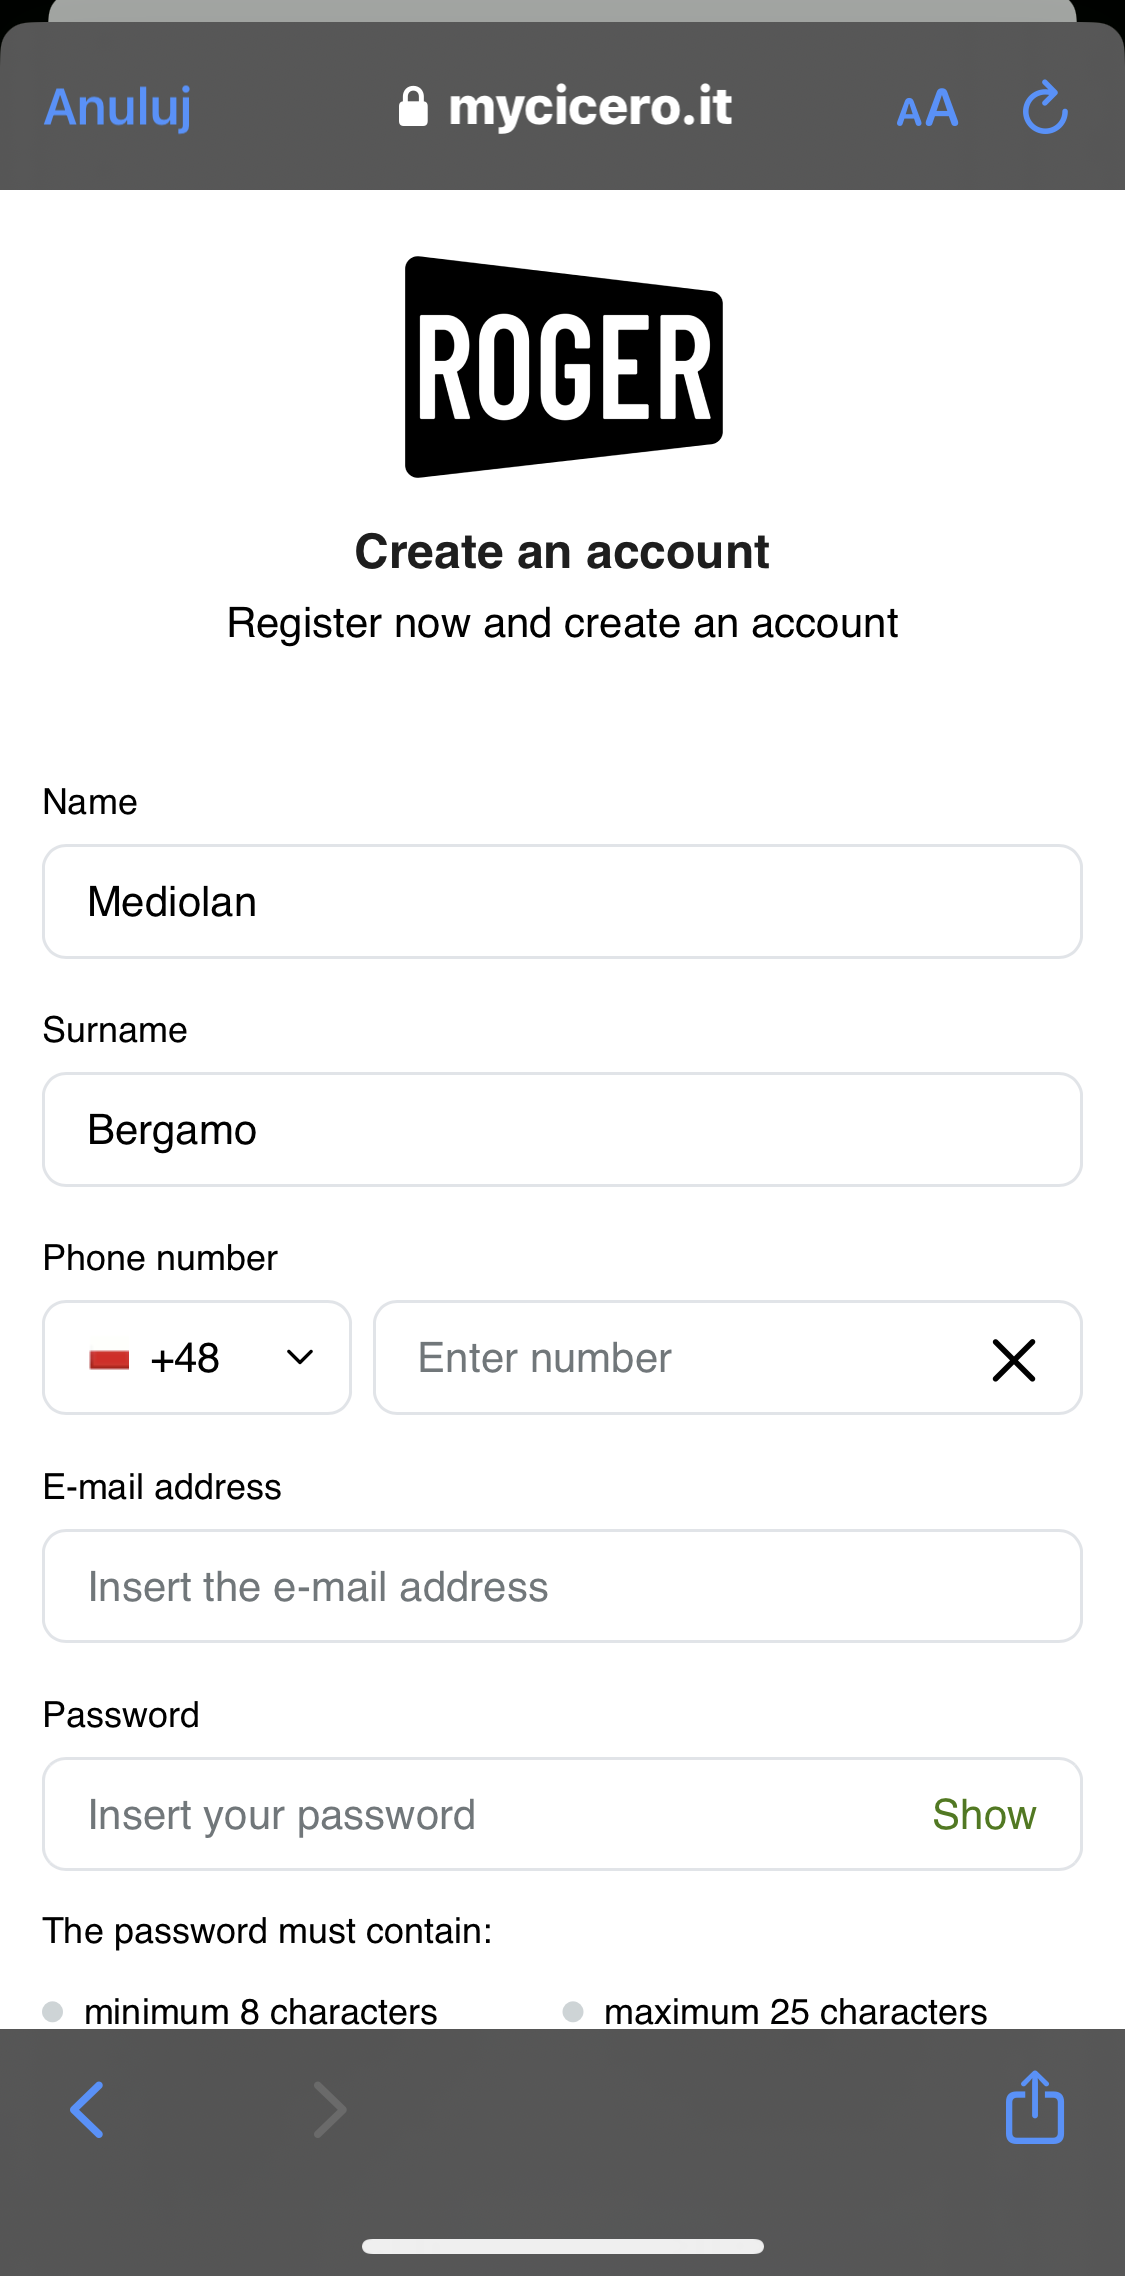
Task: Tap the e-mail address input field
Action: (562, 1587)
